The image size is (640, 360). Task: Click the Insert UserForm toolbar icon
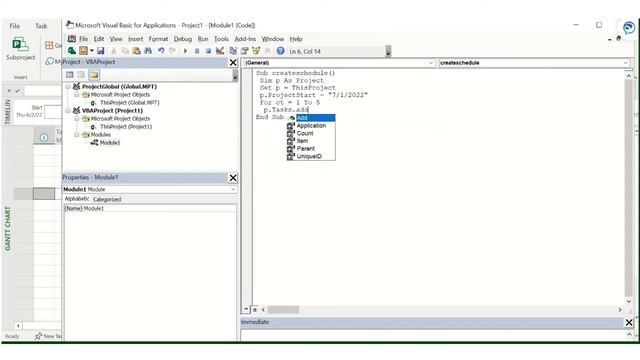(x=83, y=51)
